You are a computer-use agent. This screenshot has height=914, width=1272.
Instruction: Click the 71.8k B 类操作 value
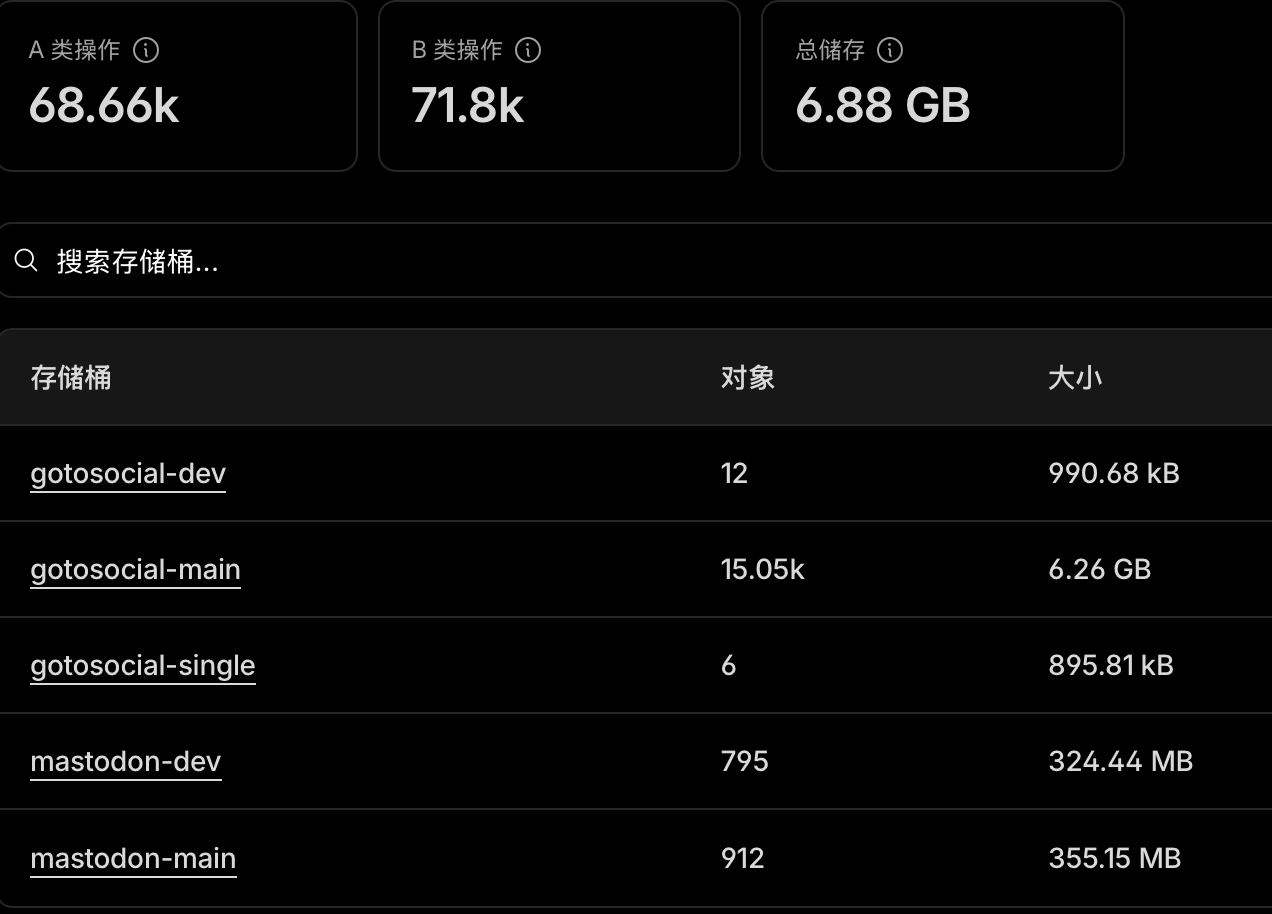pos(467,105)
